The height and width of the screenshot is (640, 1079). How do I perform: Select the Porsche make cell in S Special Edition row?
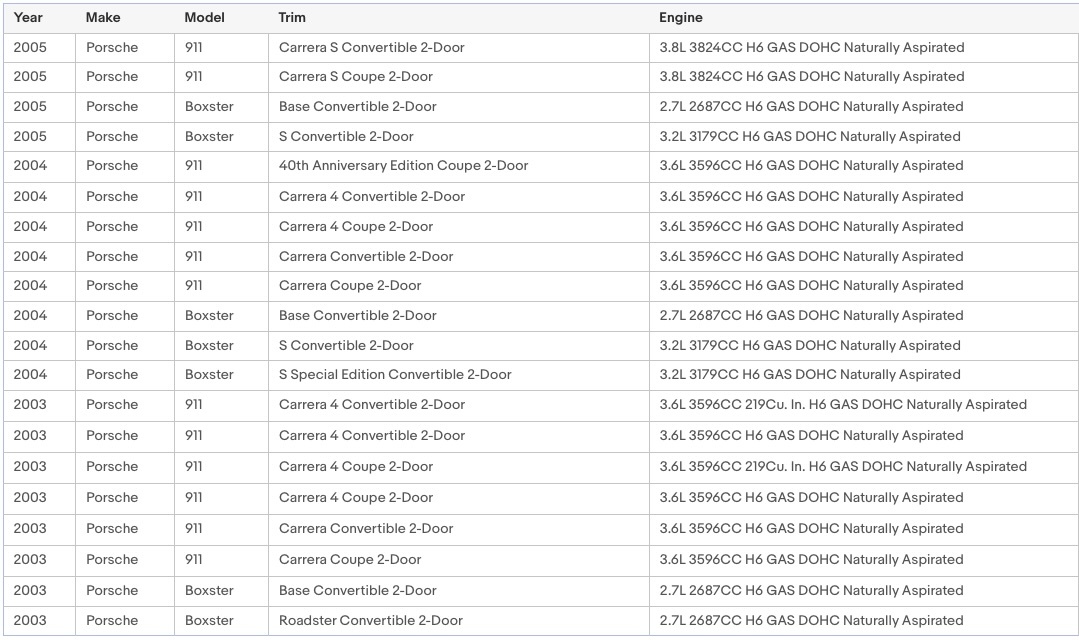point(112,374)
